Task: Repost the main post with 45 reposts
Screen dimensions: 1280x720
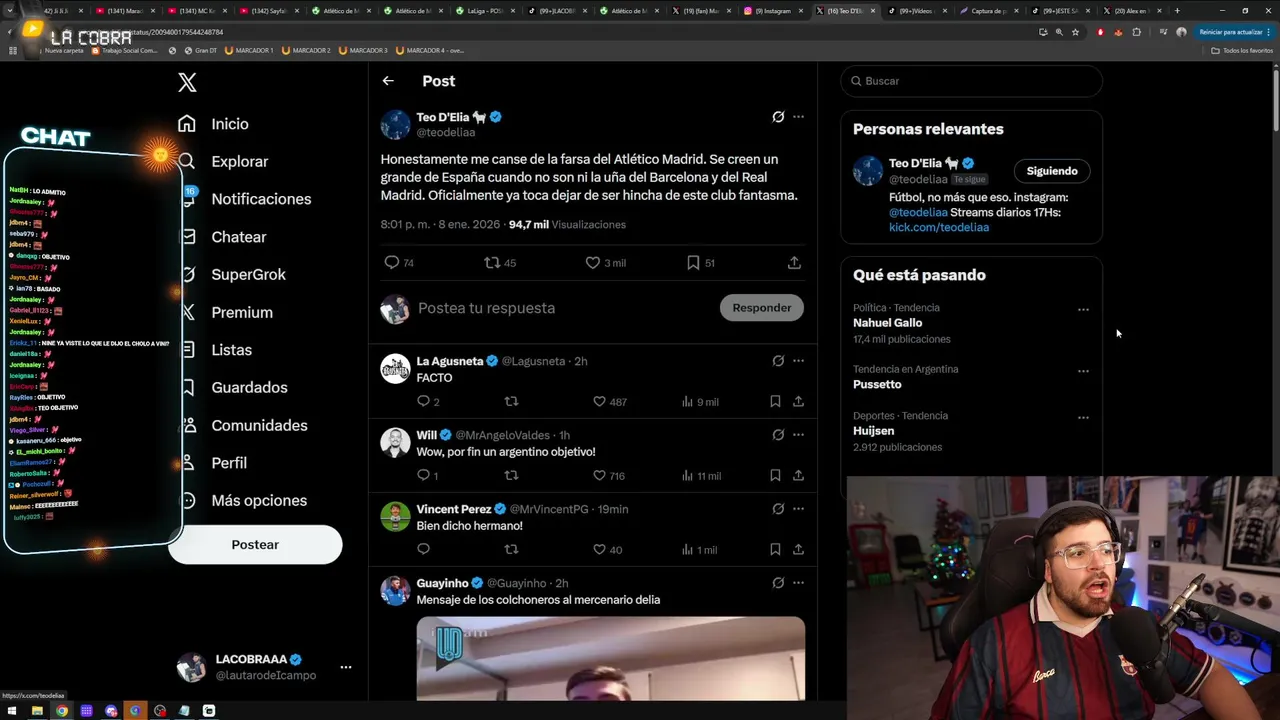Action: pos(500,263)
